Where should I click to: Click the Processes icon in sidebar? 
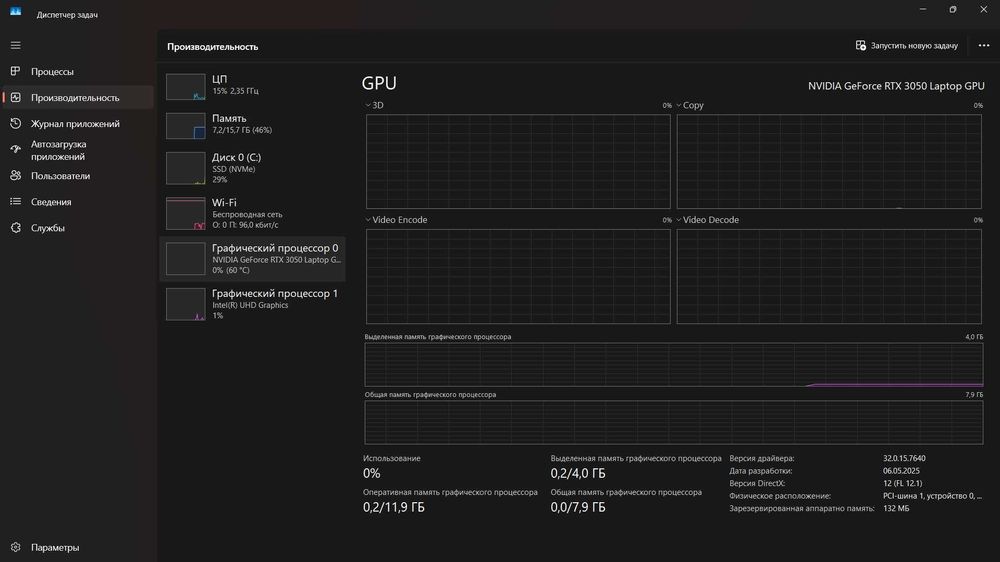(x=15, y=71)
